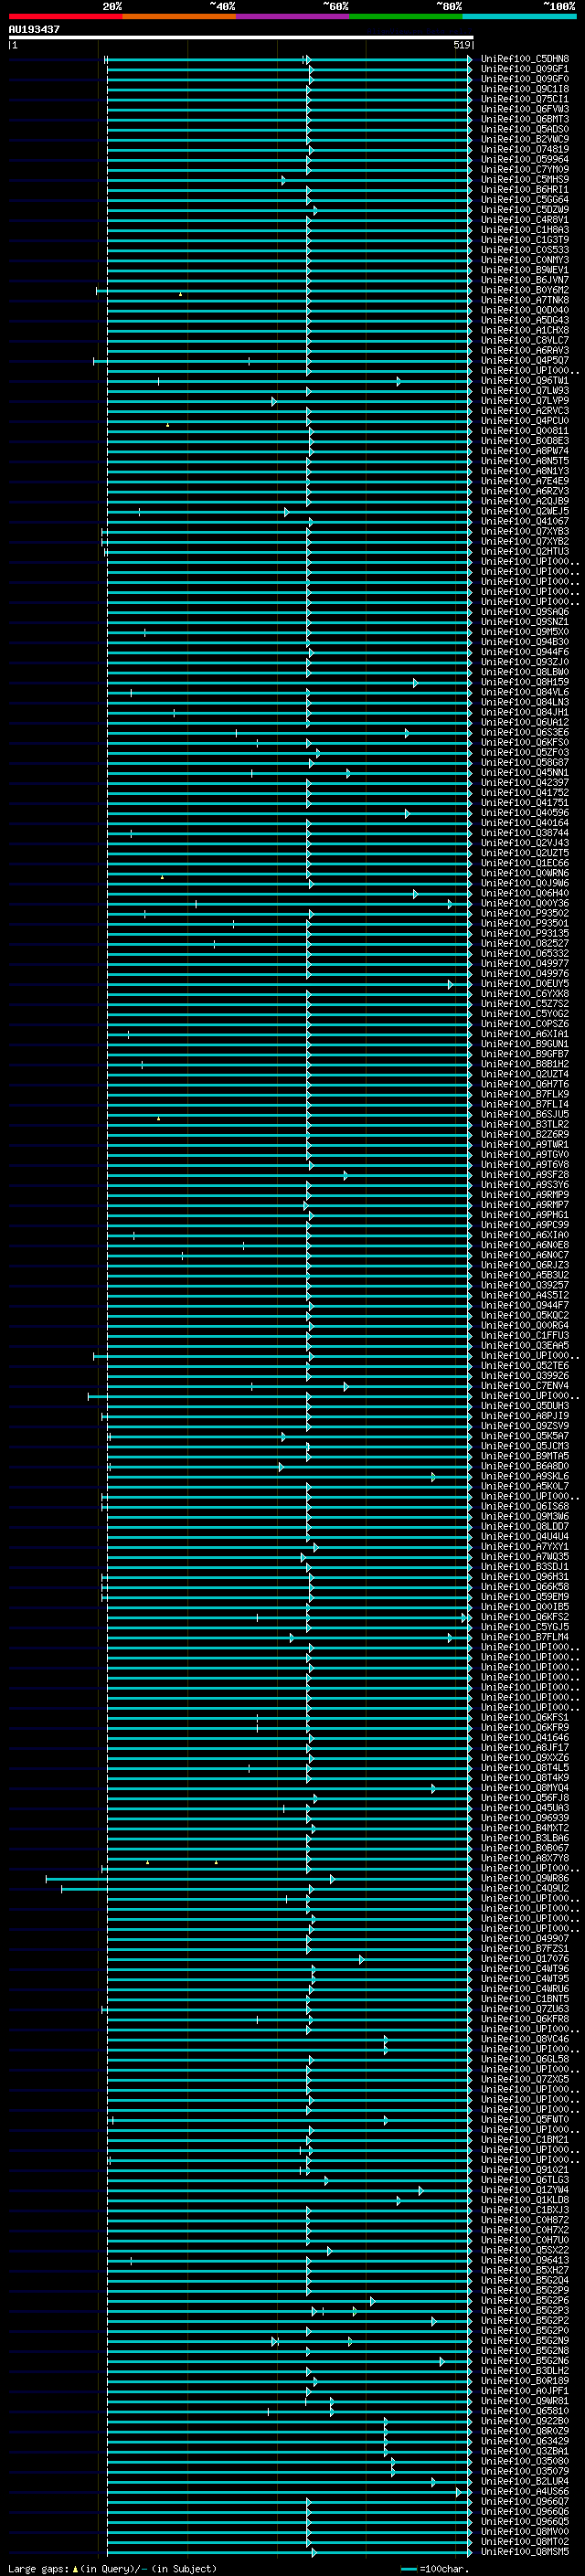Select the AU193437 query name
585x2576 pixels.
pyautogui.click(x=34, y=29)
